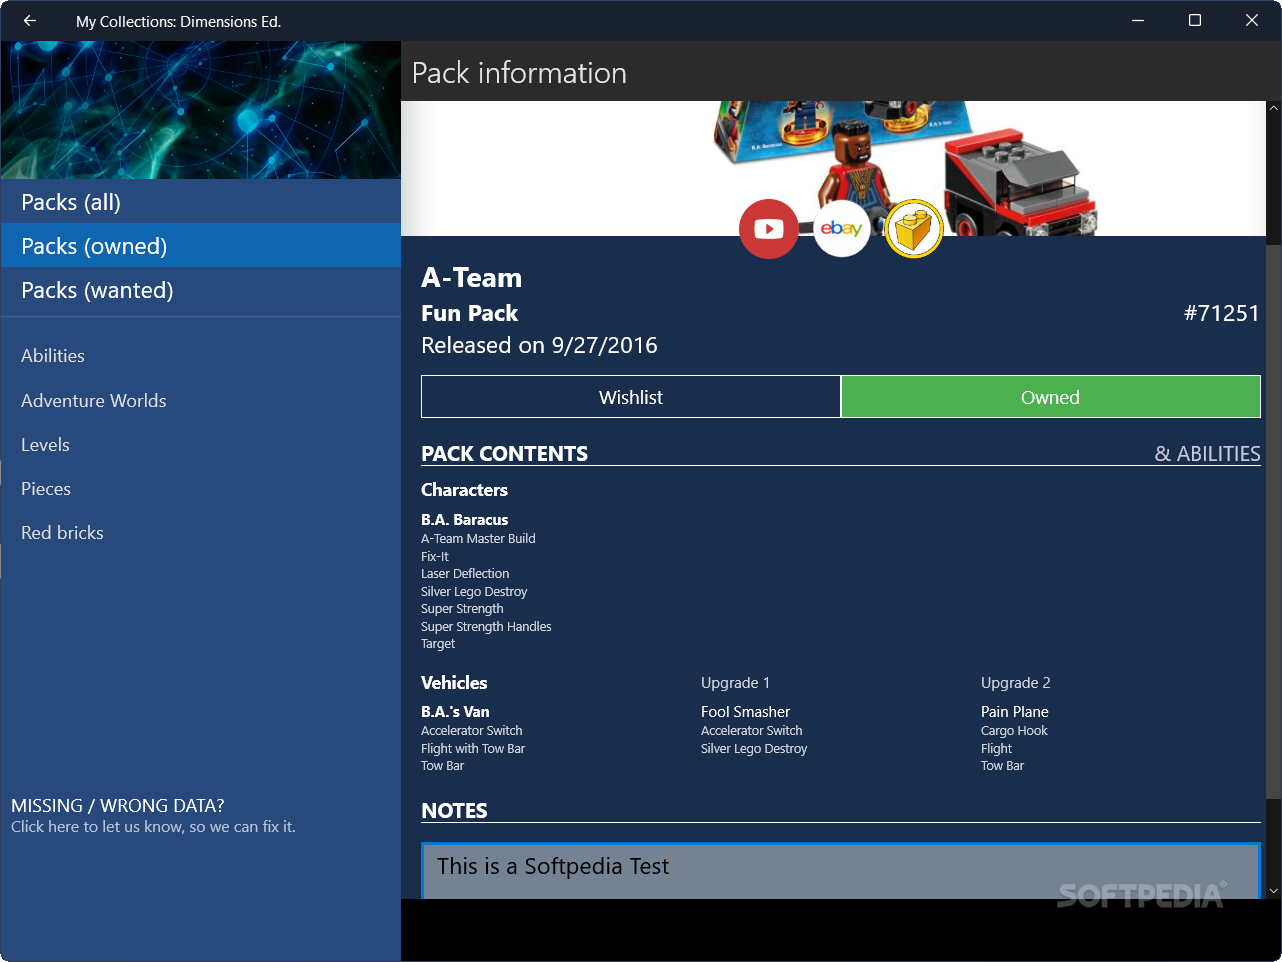Click the 'Fix-It' ability
The width and height of the screenshot is (1282, 962).
coord(435,557)
